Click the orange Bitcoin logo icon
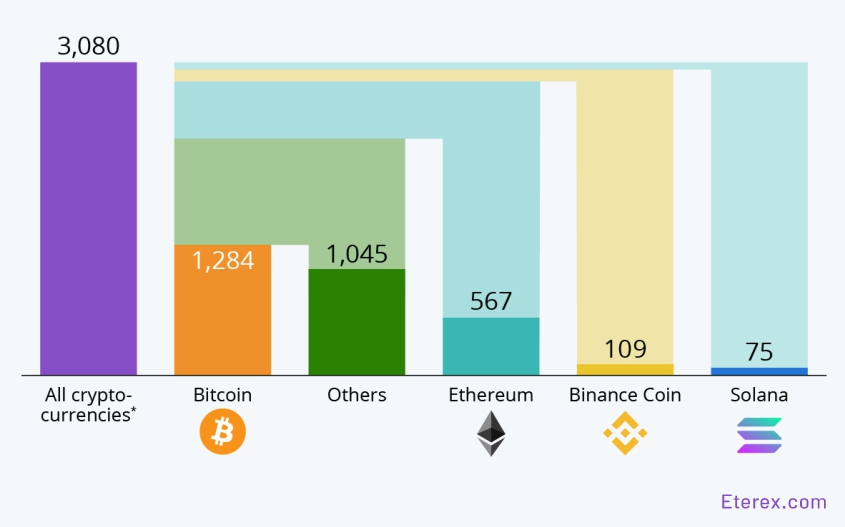Screen dimensions: 845x527 pyautogui.click(x=222, y=433)
